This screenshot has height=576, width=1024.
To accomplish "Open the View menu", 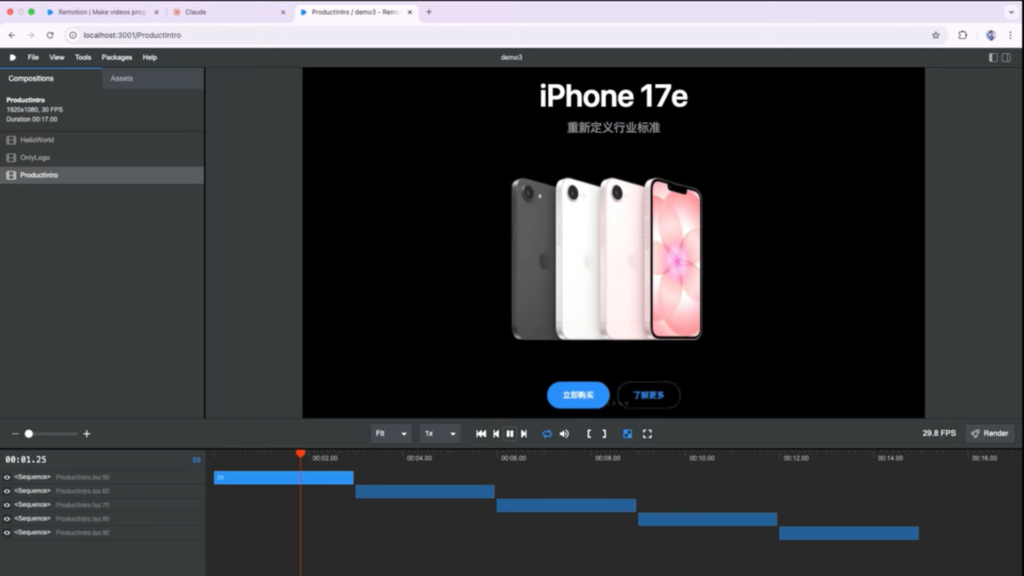I will (57, 57).
